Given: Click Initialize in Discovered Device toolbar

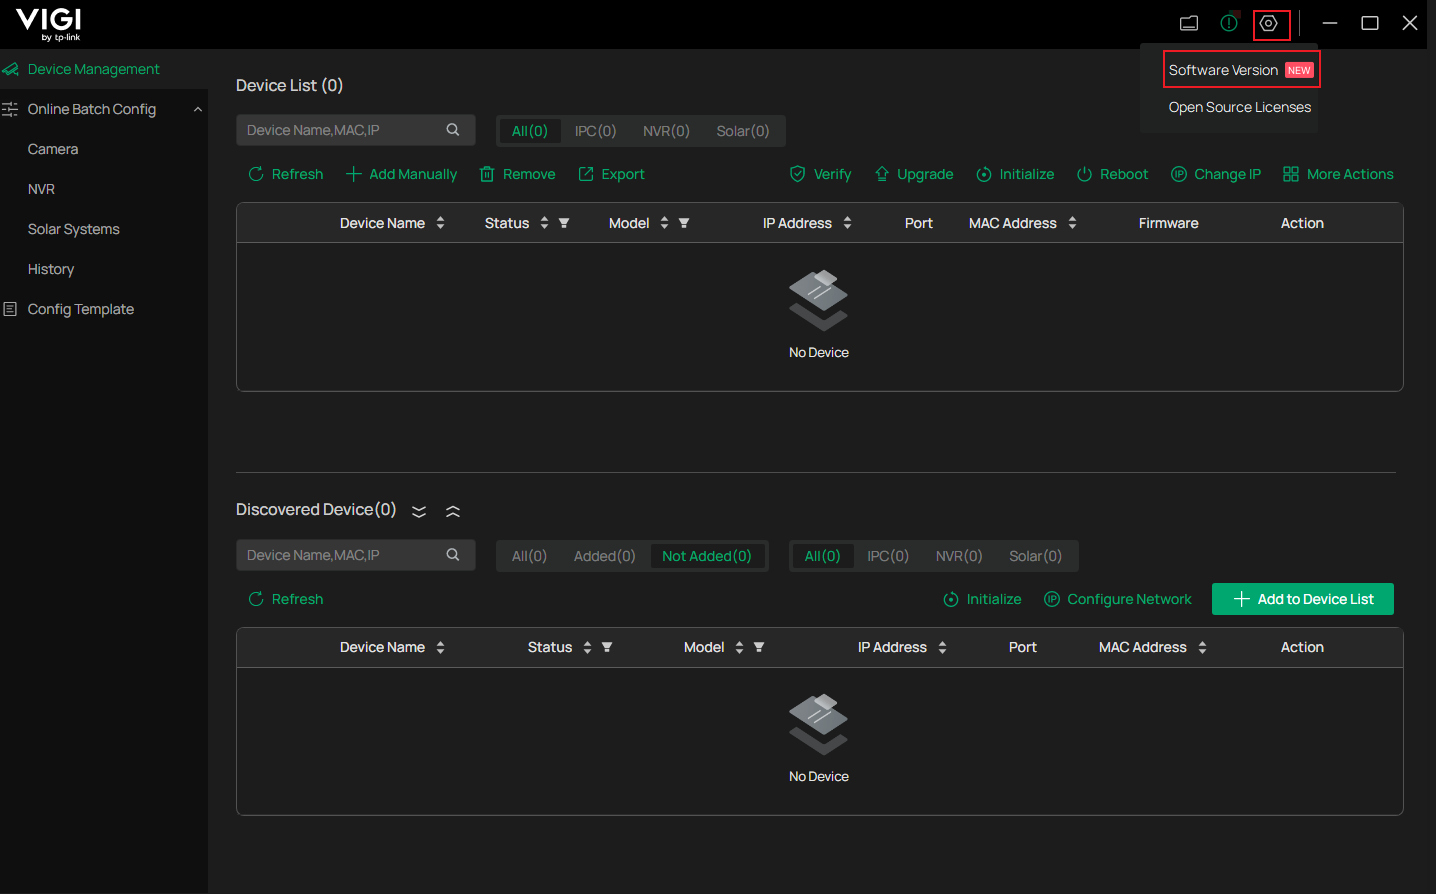Looking at the screenshot, I should tap(982, 599).
